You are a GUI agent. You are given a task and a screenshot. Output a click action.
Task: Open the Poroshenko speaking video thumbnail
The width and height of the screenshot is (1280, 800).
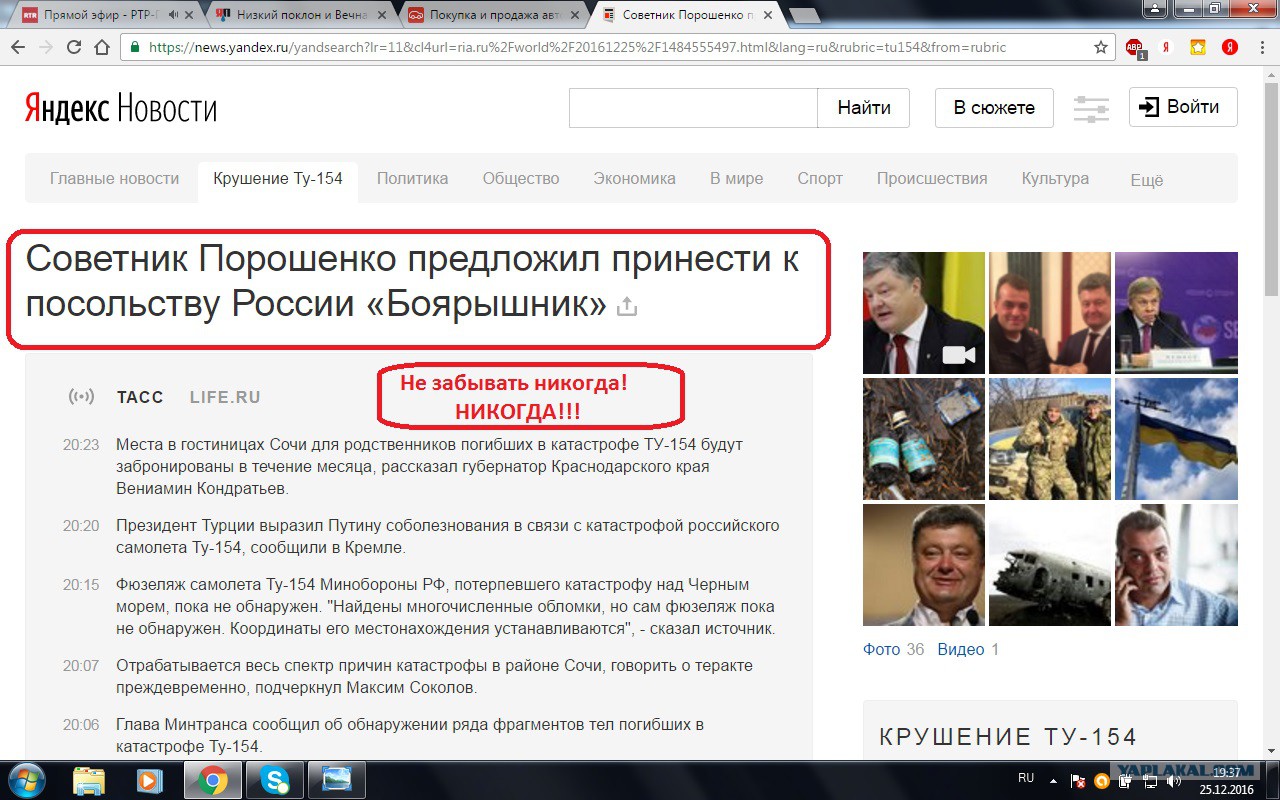924,312
